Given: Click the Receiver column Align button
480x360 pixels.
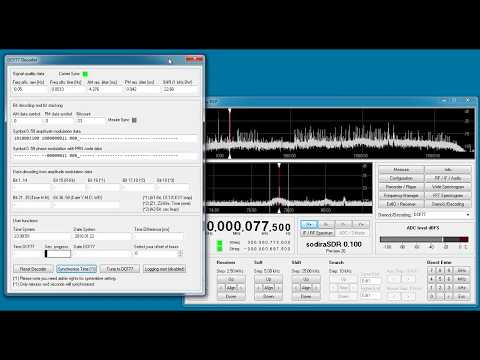Looking at the screenshot, I should click(231, 287).
